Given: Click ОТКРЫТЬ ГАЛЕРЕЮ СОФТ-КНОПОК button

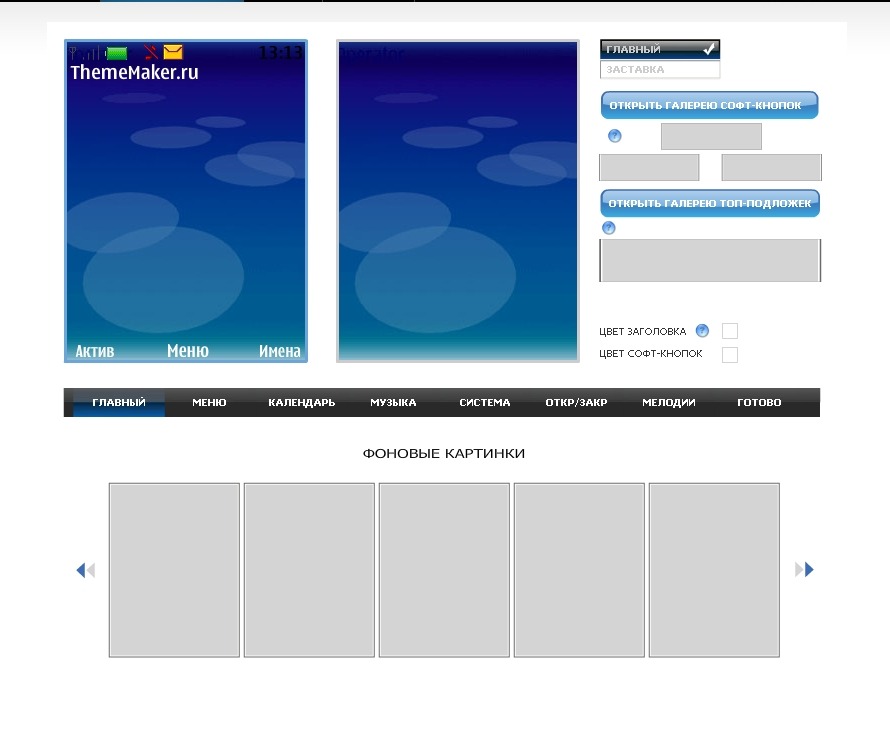Looking at the screenshot, I should (x=710, y=105).
